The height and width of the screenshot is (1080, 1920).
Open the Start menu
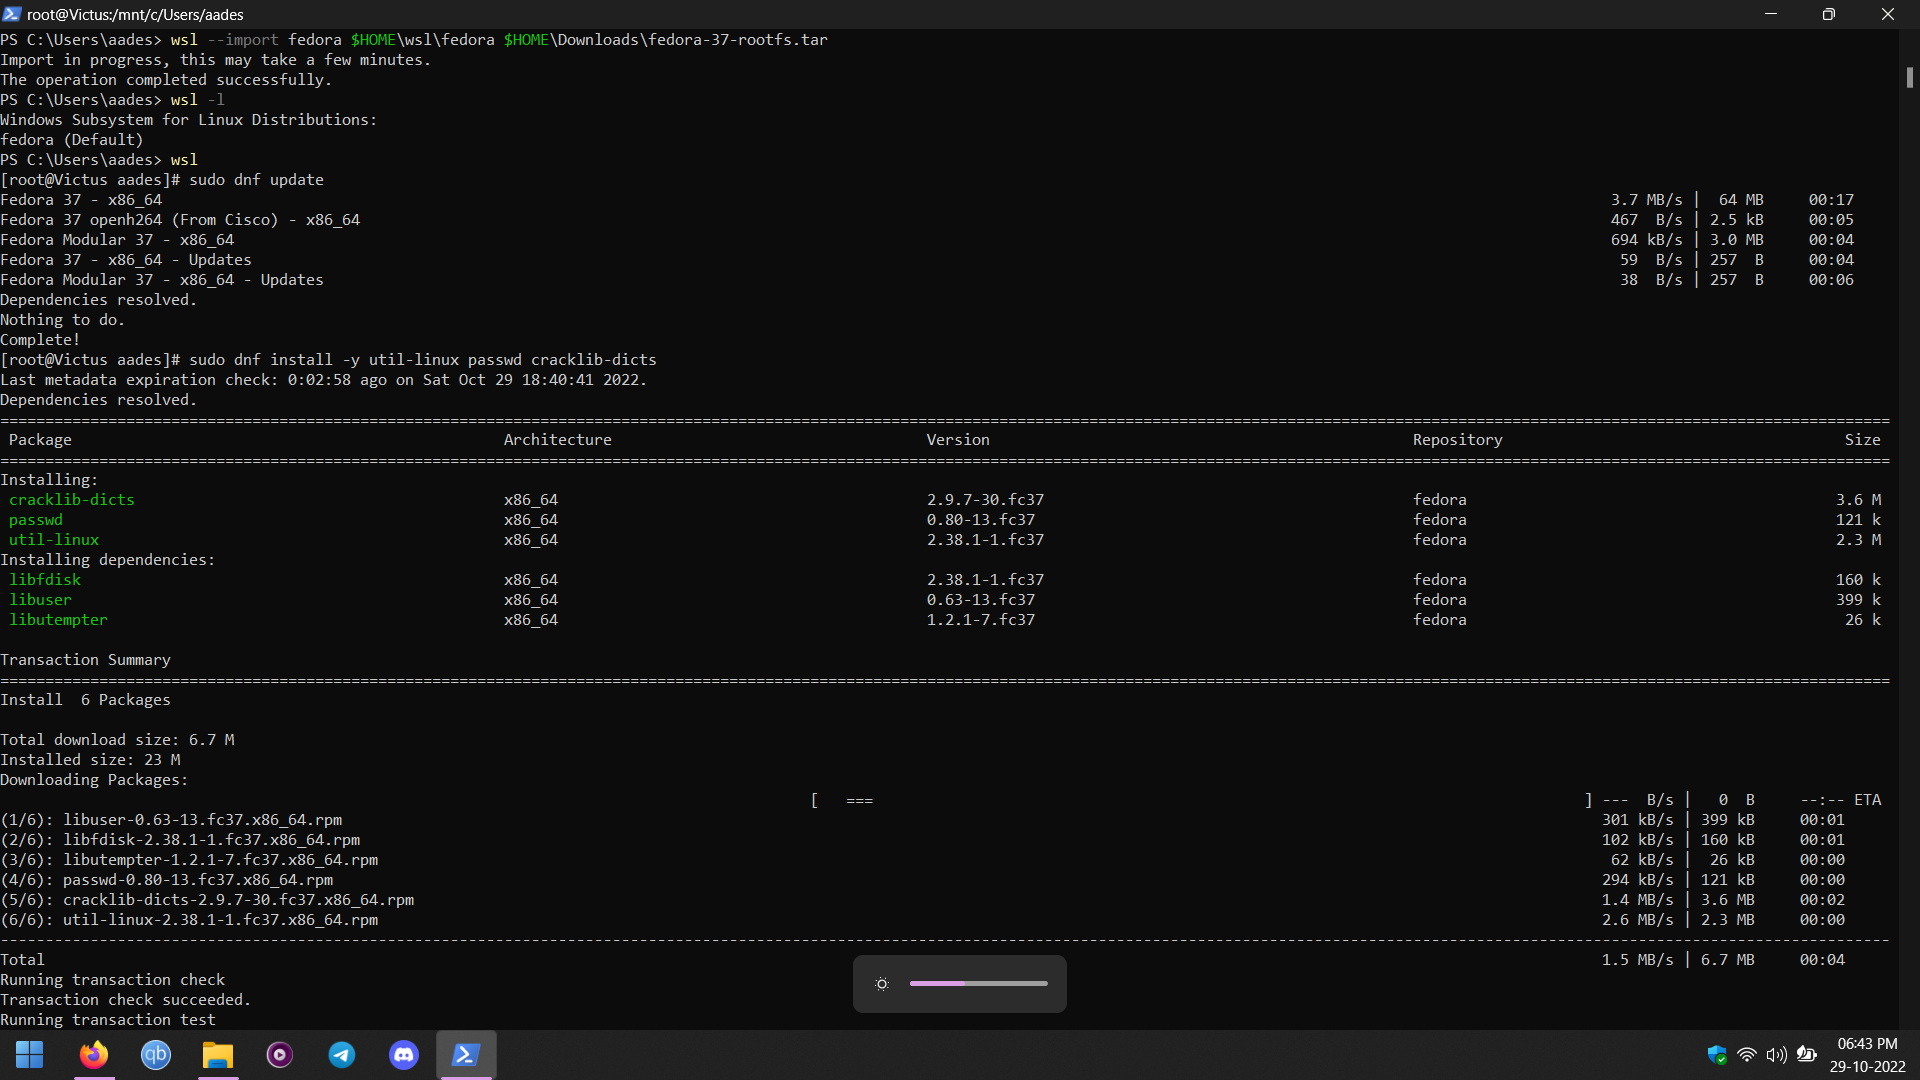click(29, 1055)
